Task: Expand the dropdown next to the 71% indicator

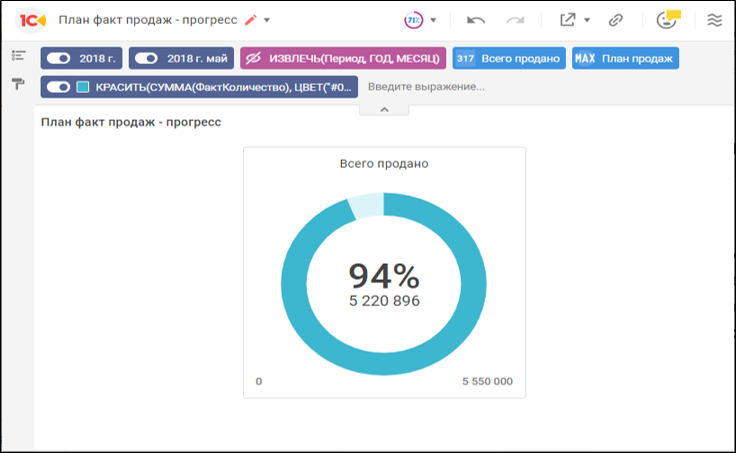Action: point(433,20)
